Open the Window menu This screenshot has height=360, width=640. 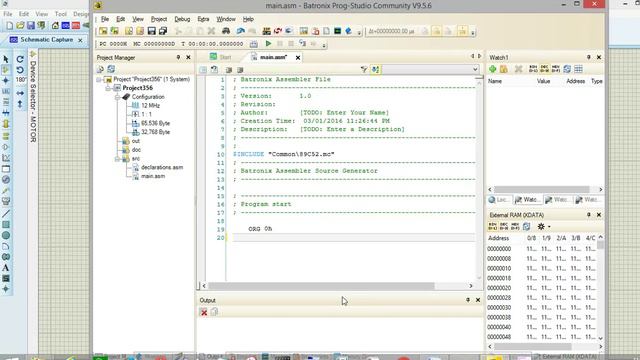point(226,19)
